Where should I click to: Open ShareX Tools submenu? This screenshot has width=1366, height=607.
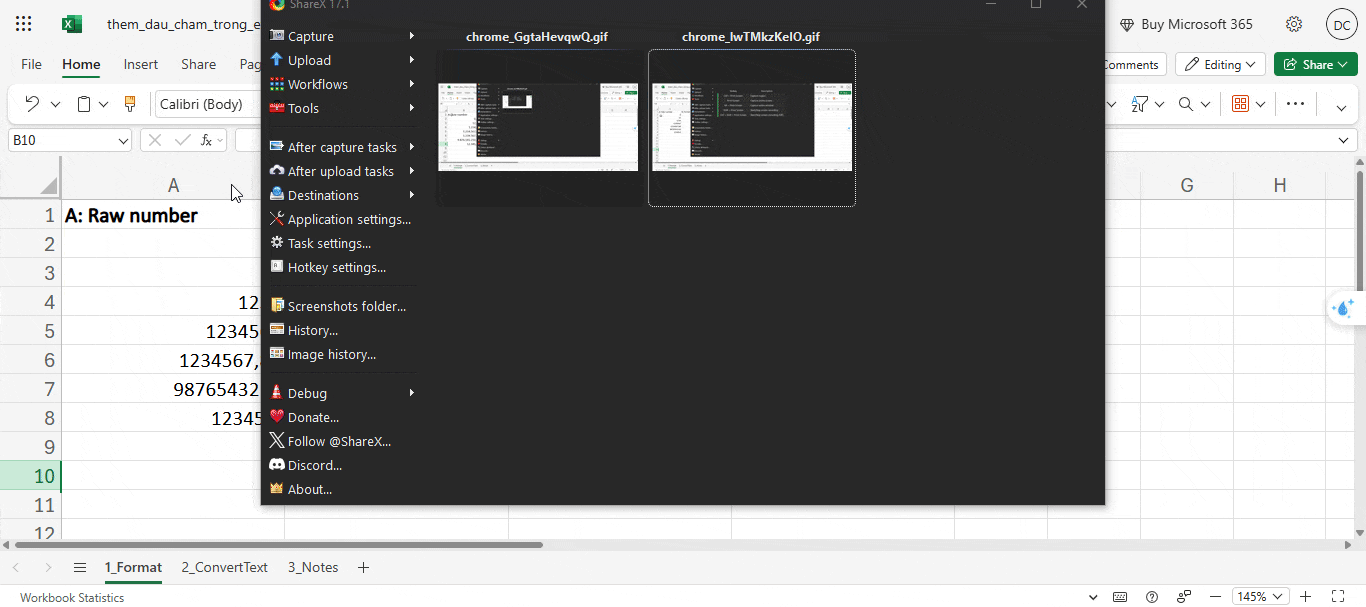(x=342, y=108)
